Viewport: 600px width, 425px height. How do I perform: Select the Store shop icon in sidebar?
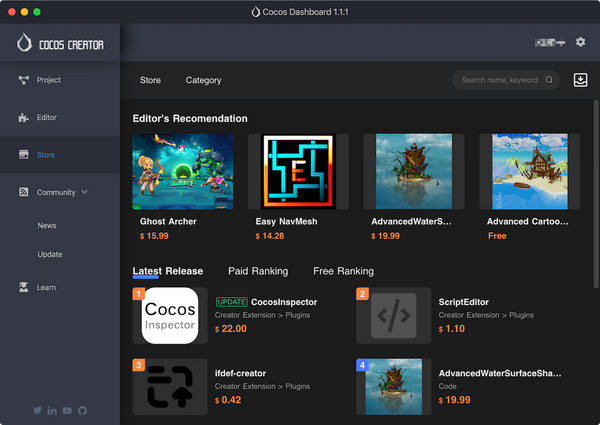[24, 155]
